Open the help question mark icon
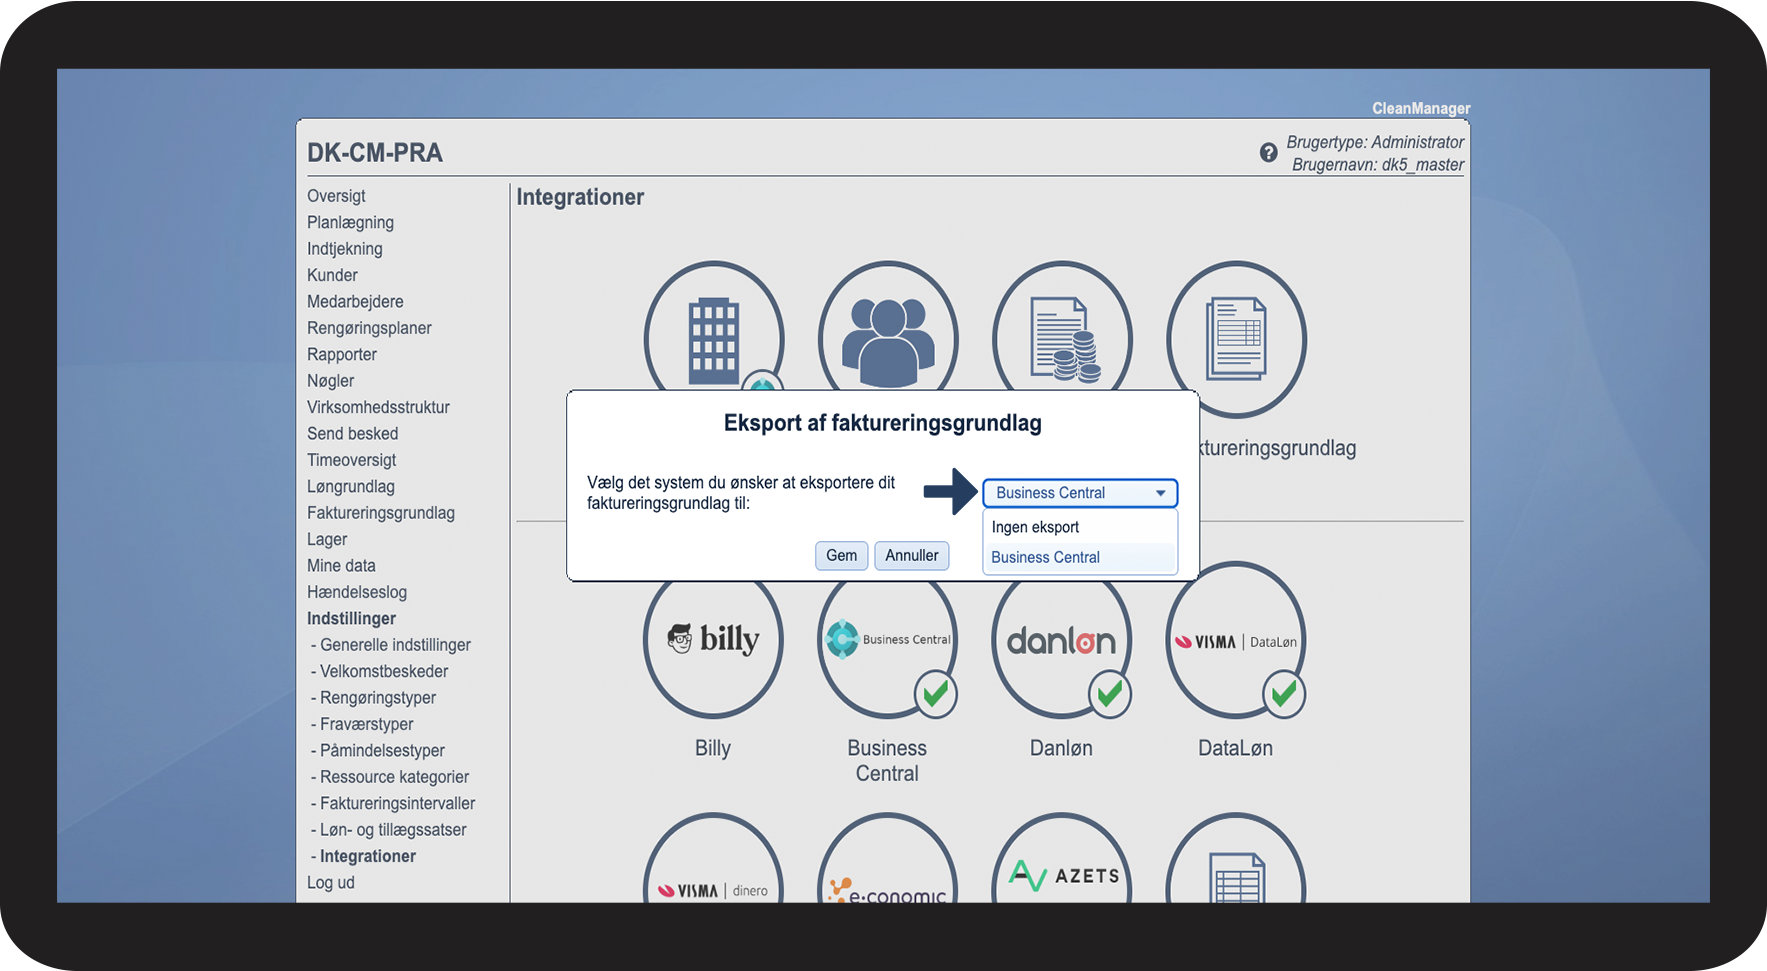Image resolution: width=1767 pixels, height=971 pixels. [1268, 153]
